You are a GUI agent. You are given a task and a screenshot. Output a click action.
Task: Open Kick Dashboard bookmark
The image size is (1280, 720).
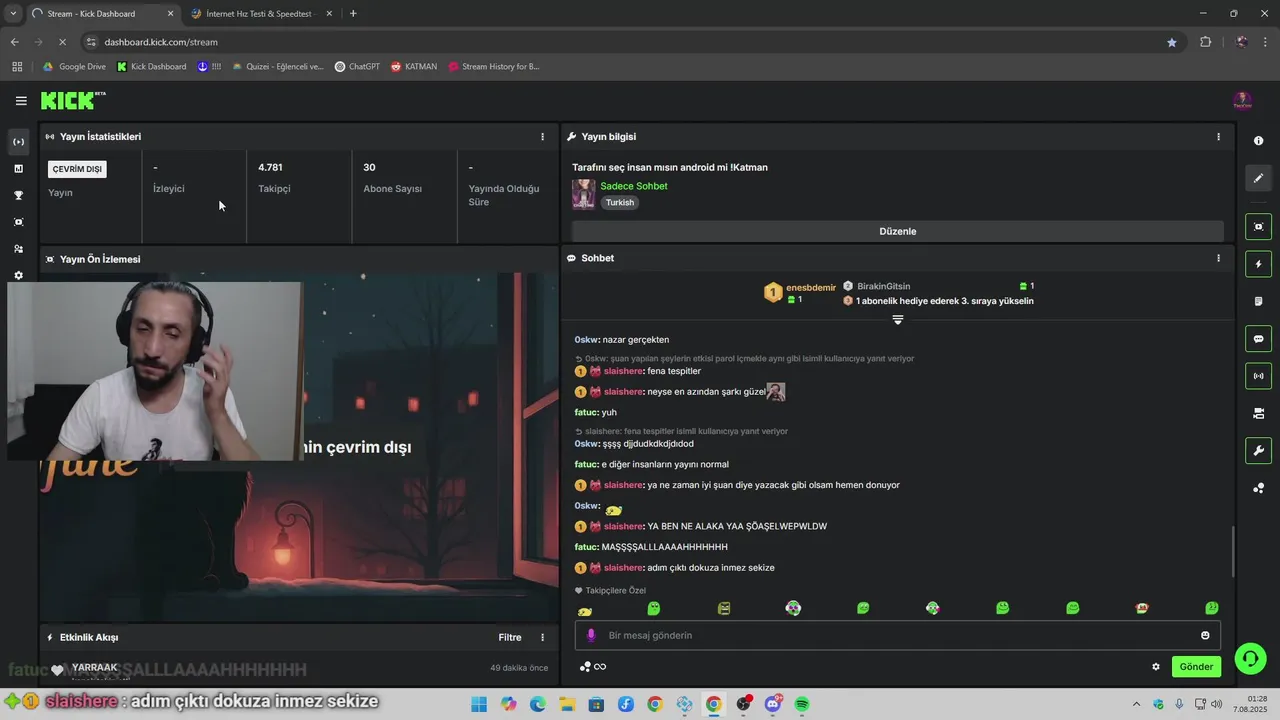click(152, 67)
